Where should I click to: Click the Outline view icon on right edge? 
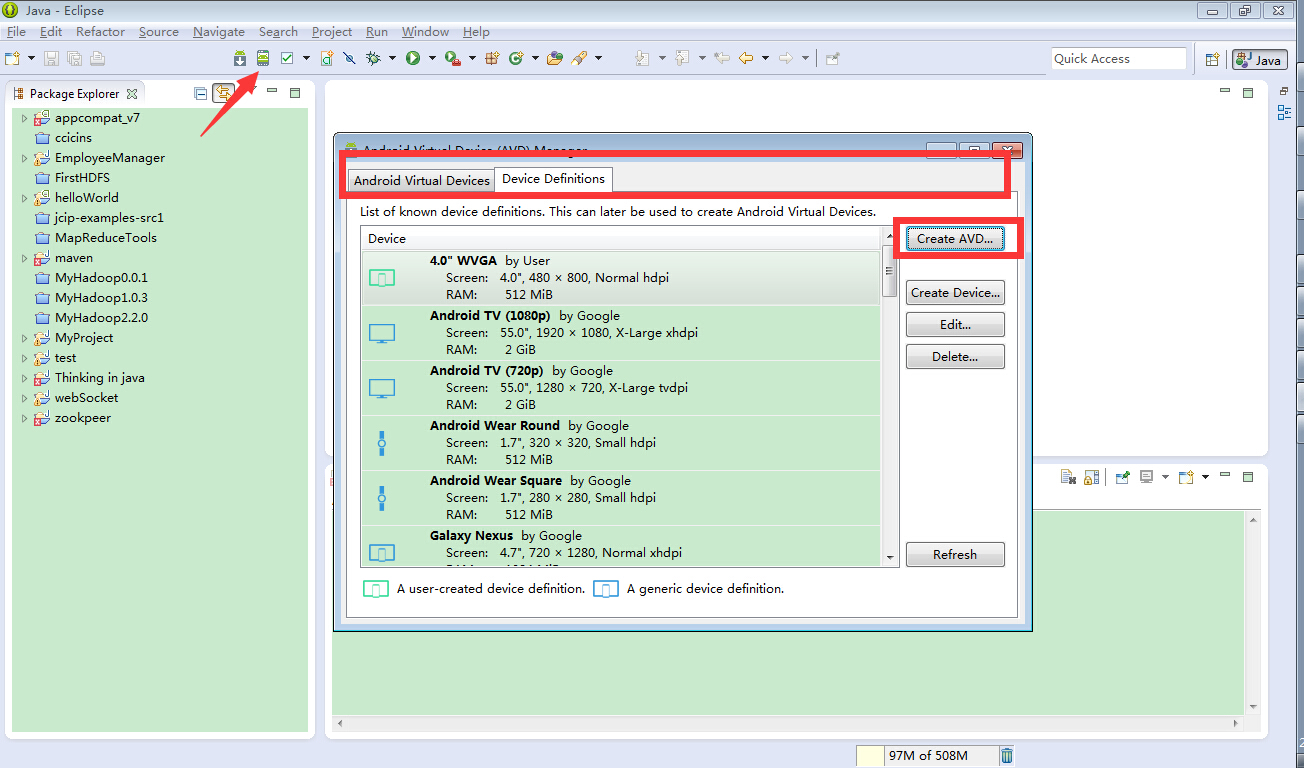coord(1285,113)
